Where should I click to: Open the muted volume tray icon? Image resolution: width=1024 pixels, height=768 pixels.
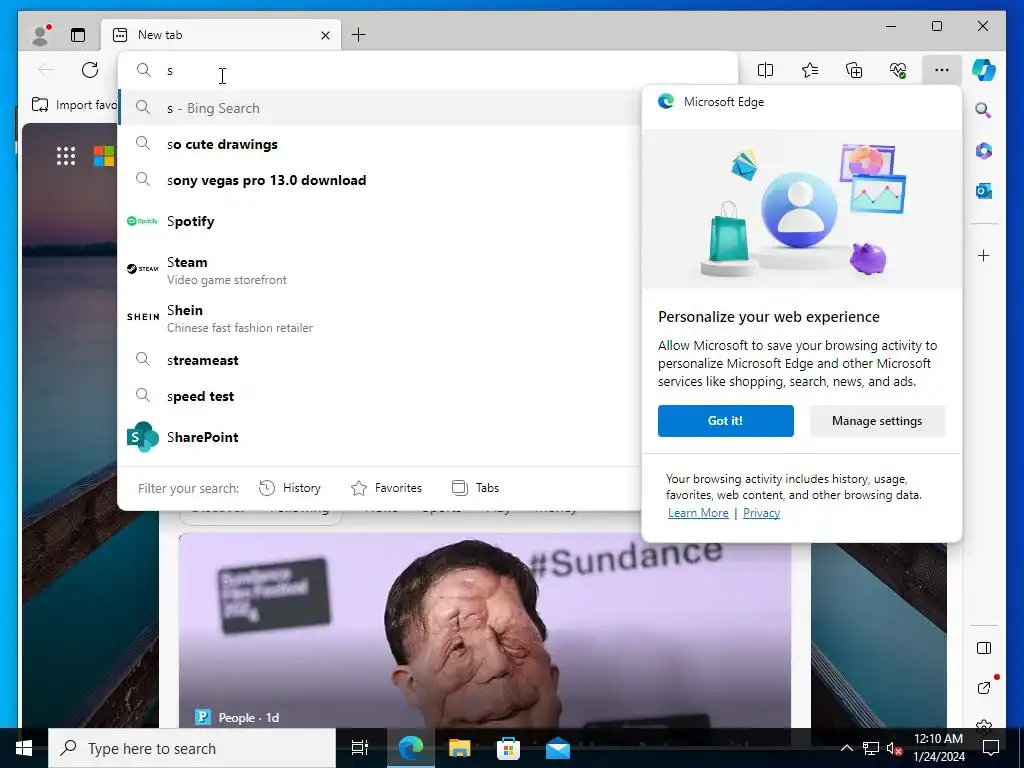(894, 748)
